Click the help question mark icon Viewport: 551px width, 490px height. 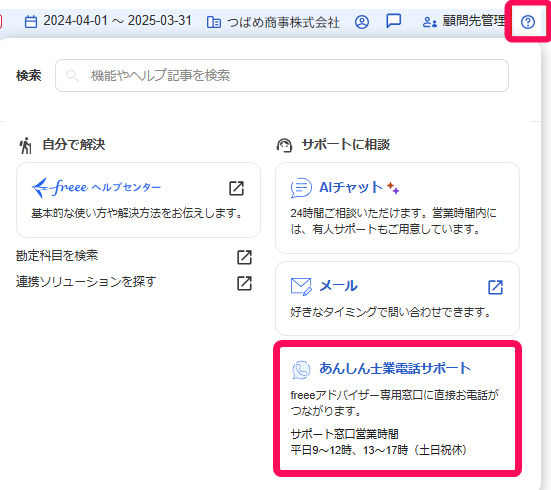(527, 22)
